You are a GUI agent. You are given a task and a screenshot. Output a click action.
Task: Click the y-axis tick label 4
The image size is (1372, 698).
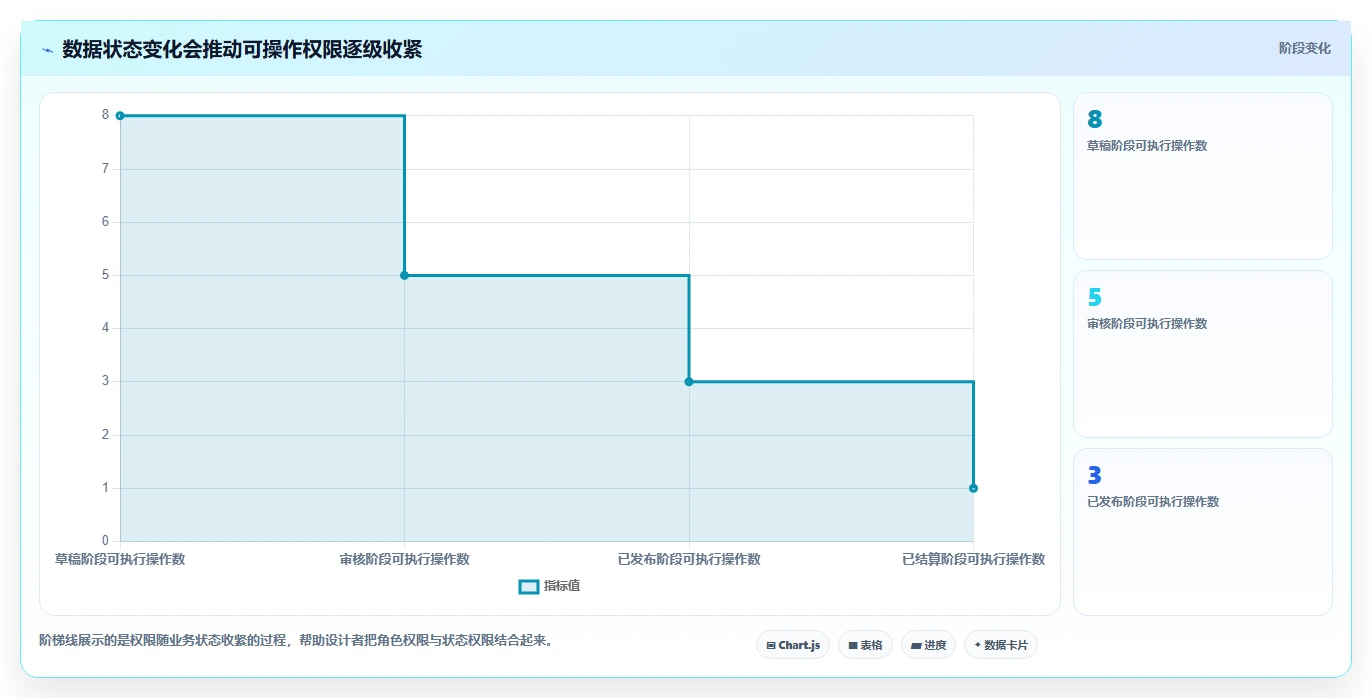coord(105,328)
